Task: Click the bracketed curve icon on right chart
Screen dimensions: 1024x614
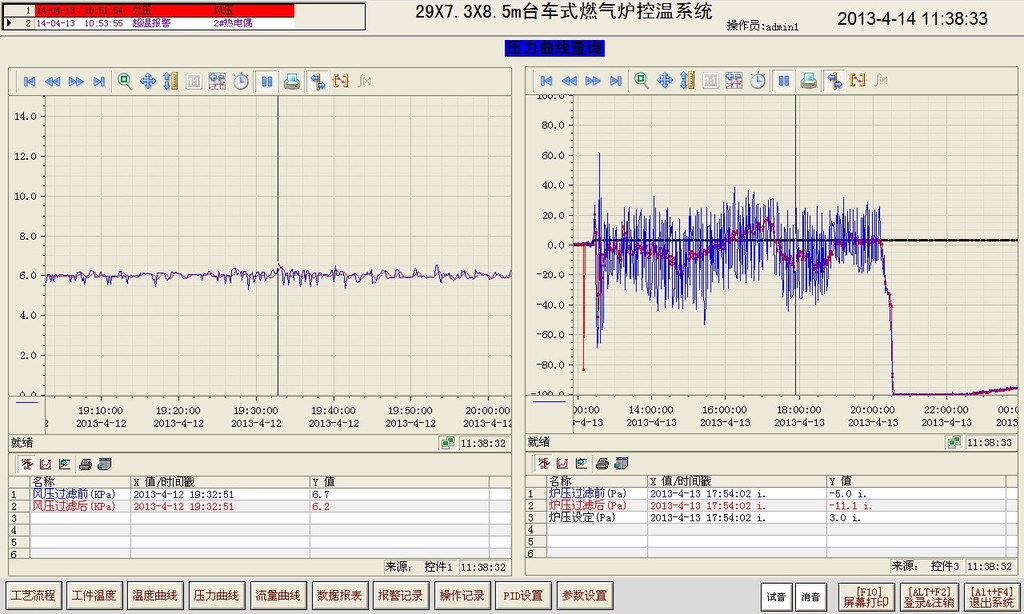Action: 857,80
